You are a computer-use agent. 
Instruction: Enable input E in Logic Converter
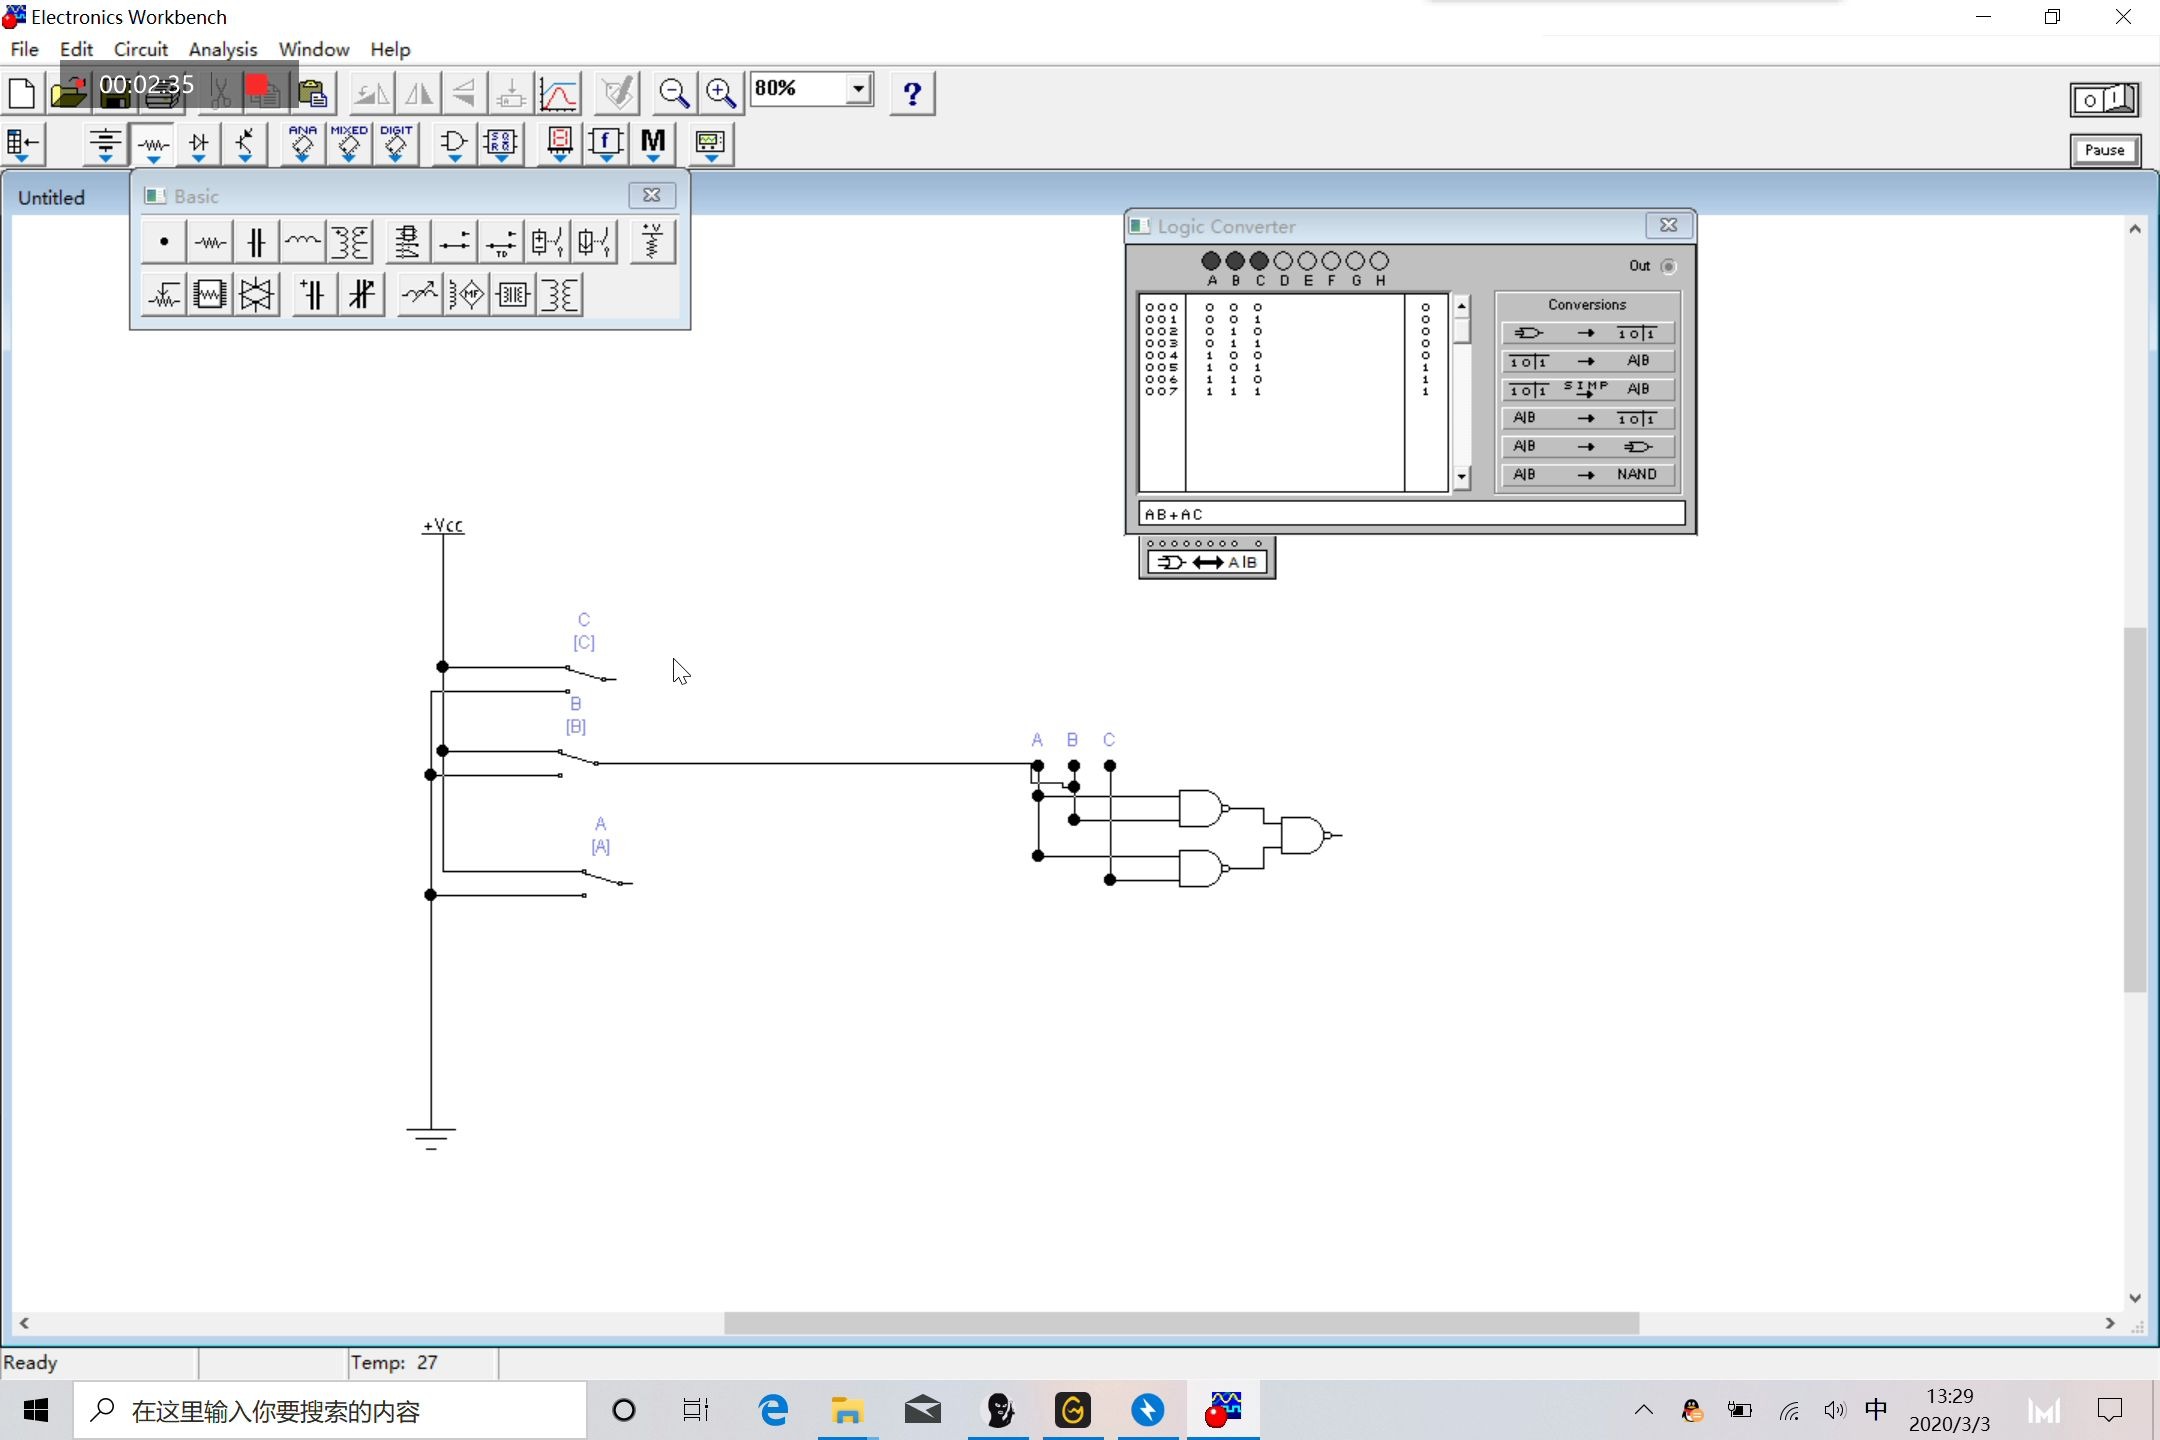click(x=1307, y=261)
